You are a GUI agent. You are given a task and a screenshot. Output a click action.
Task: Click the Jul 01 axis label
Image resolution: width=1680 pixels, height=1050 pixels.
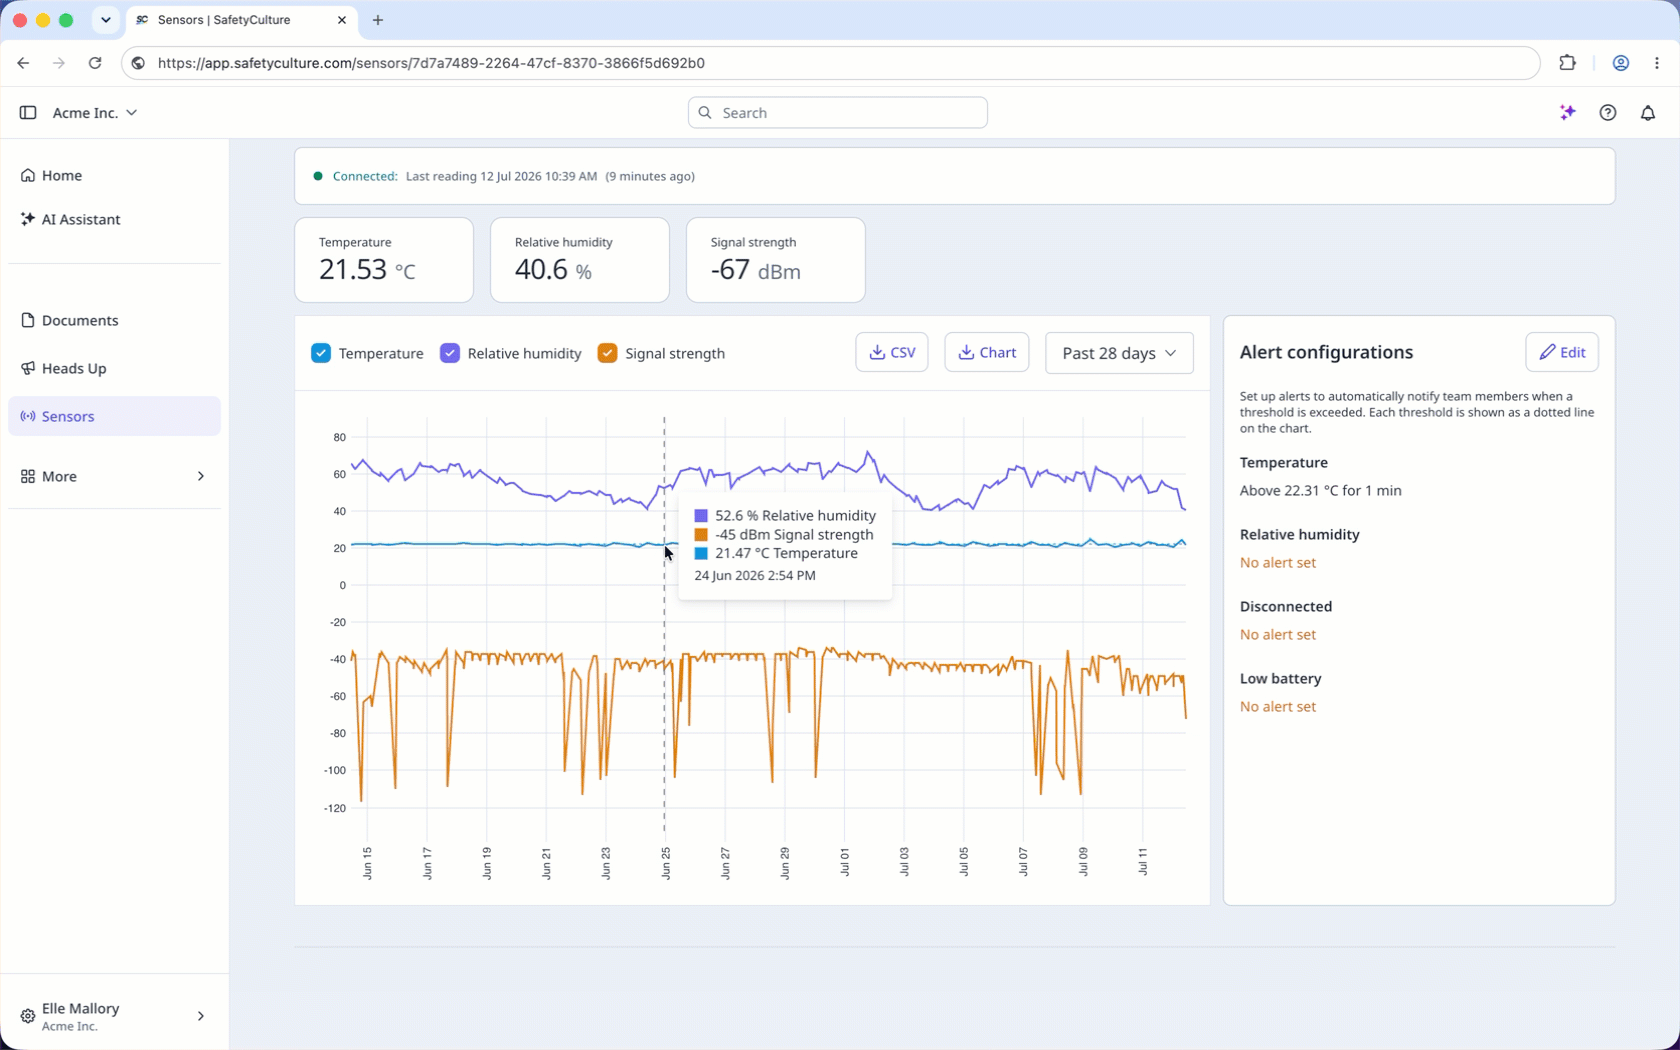(x=845, y=861)
